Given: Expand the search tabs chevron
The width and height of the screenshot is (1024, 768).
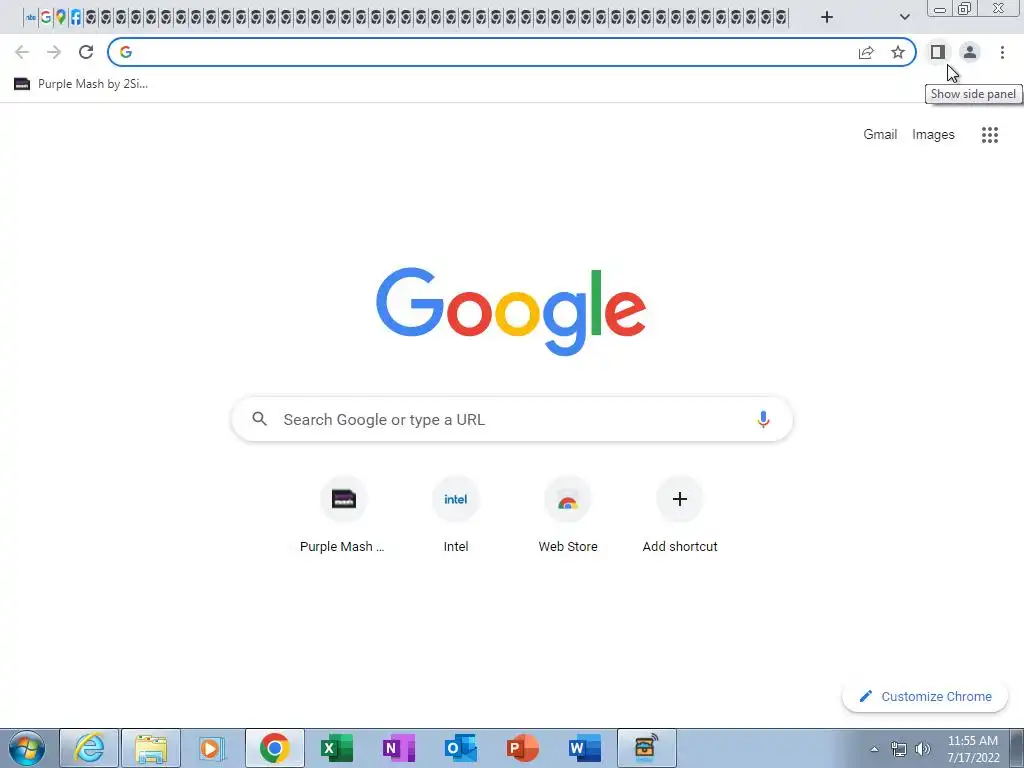Looking at the screenshot, I should click(904, 17).
